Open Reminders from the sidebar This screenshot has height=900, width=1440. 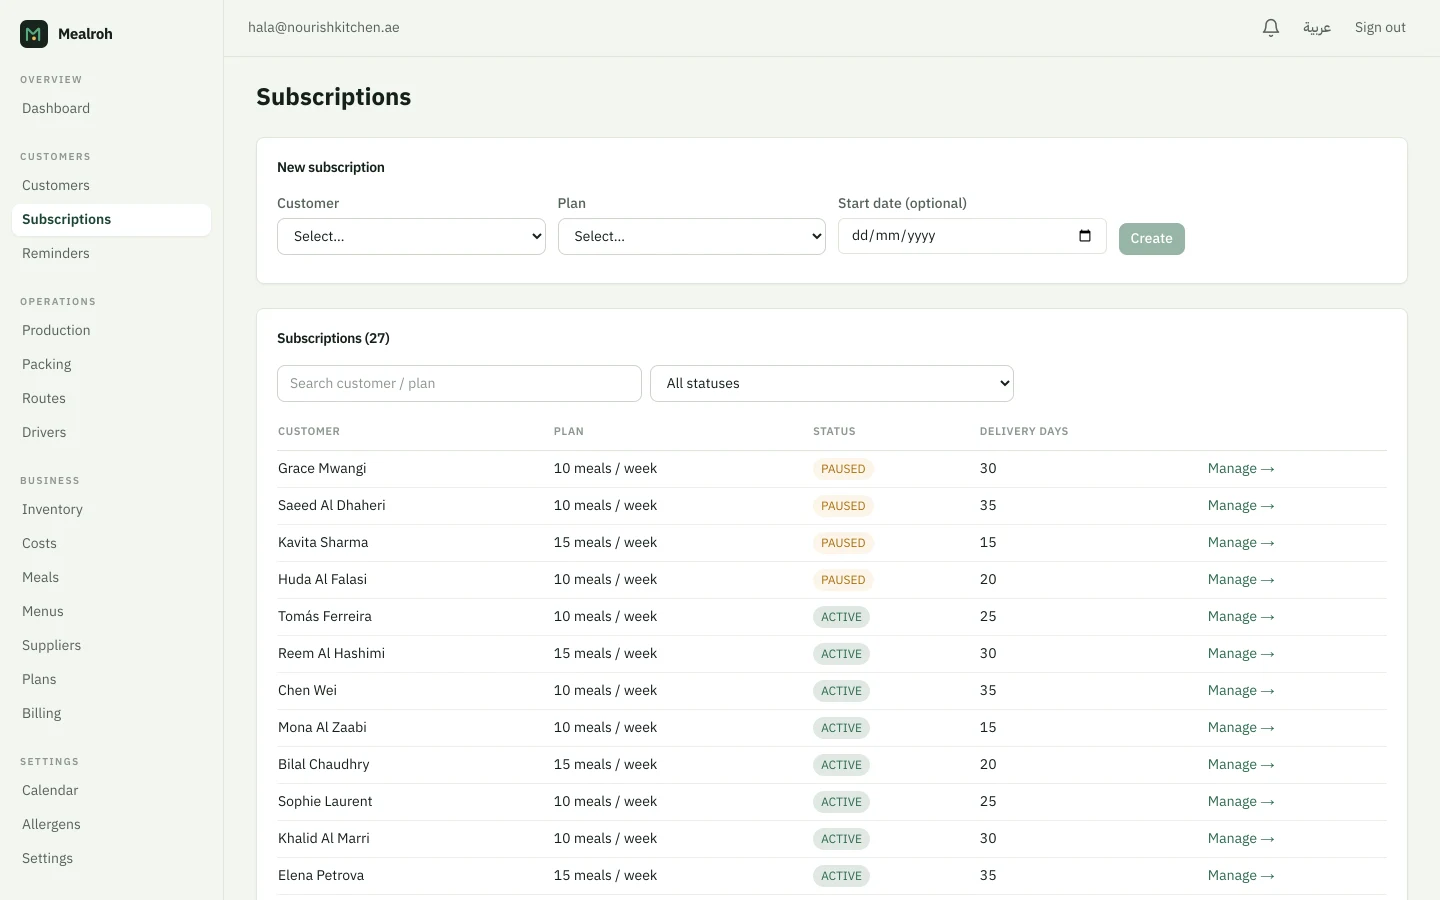(x=56, y=253)
